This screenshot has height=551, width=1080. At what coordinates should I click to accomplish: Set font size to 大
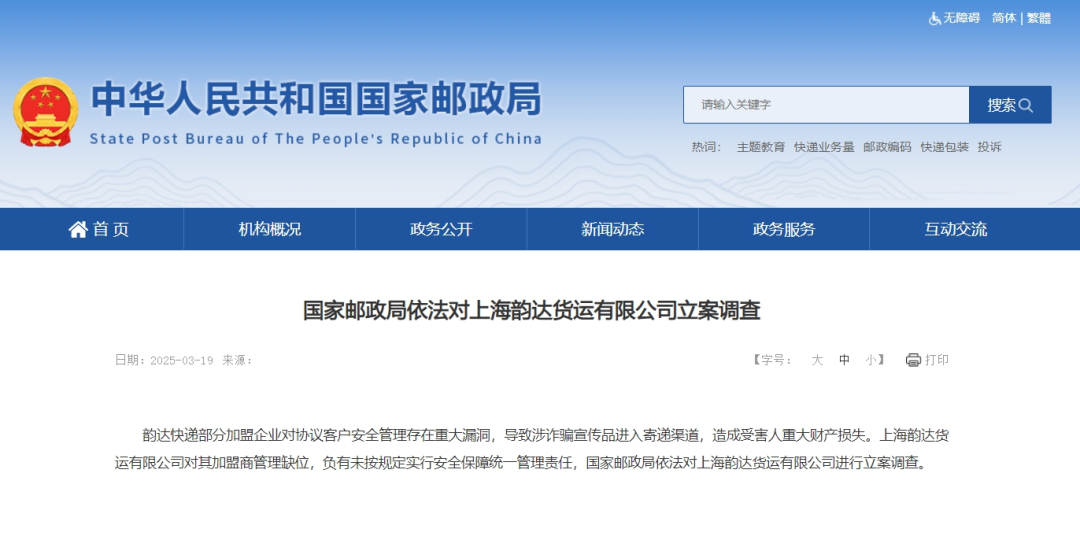pos(817,360)
